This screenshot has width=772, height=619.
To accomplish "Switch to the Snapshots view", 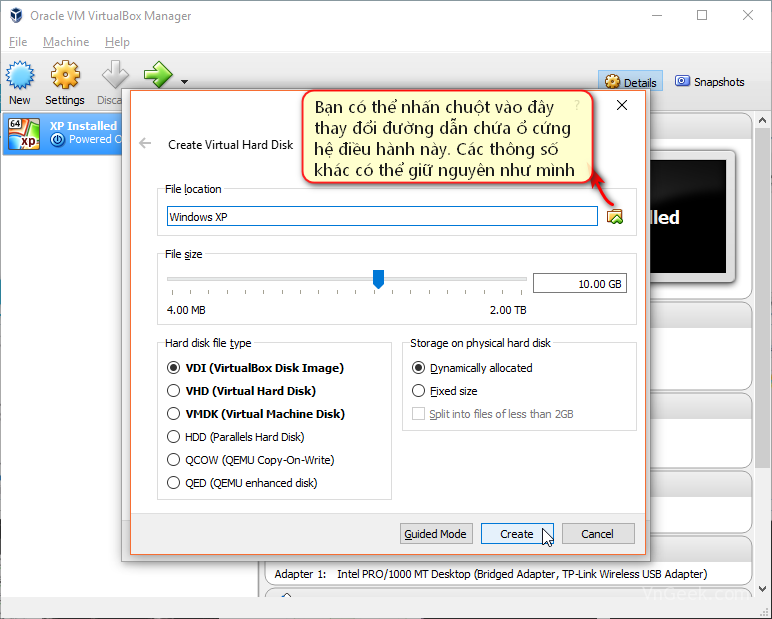I will point(709,82).
